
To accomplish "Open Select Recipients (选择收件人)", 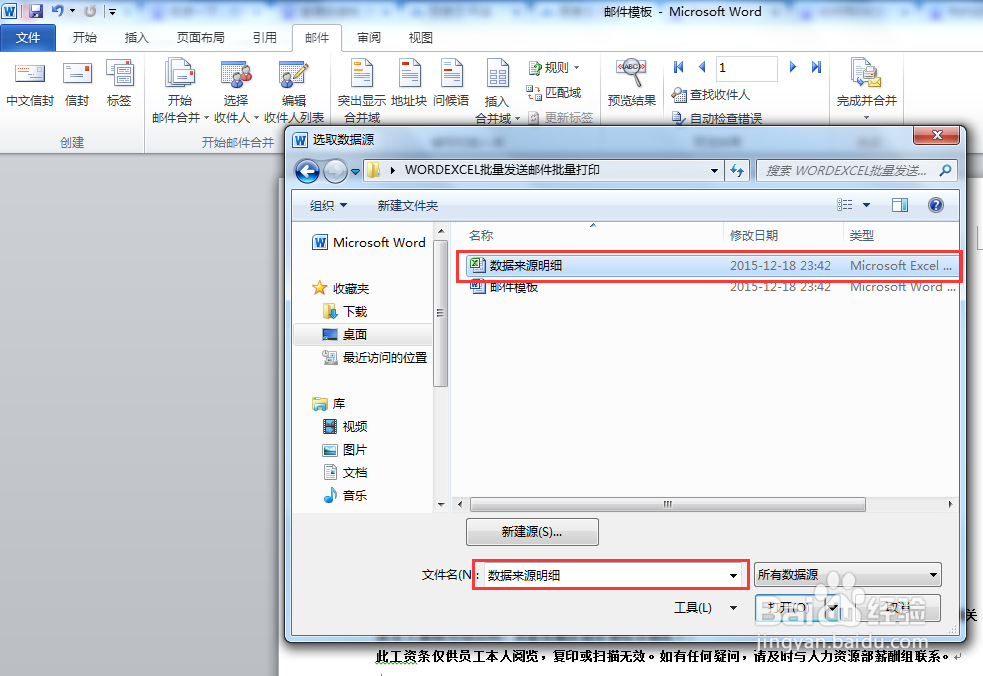I will click(x=236, y=90).
